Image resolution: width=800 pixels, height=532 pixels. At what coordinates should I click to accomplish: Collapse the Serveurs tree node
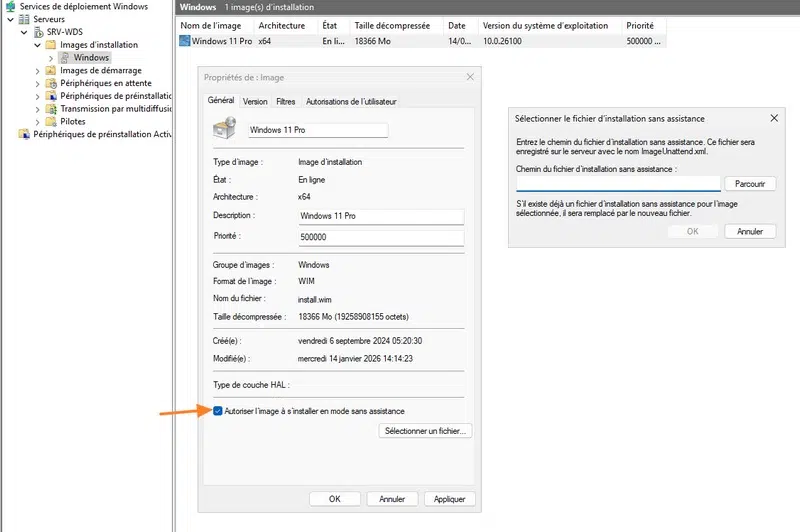click(x=11, y=19)
